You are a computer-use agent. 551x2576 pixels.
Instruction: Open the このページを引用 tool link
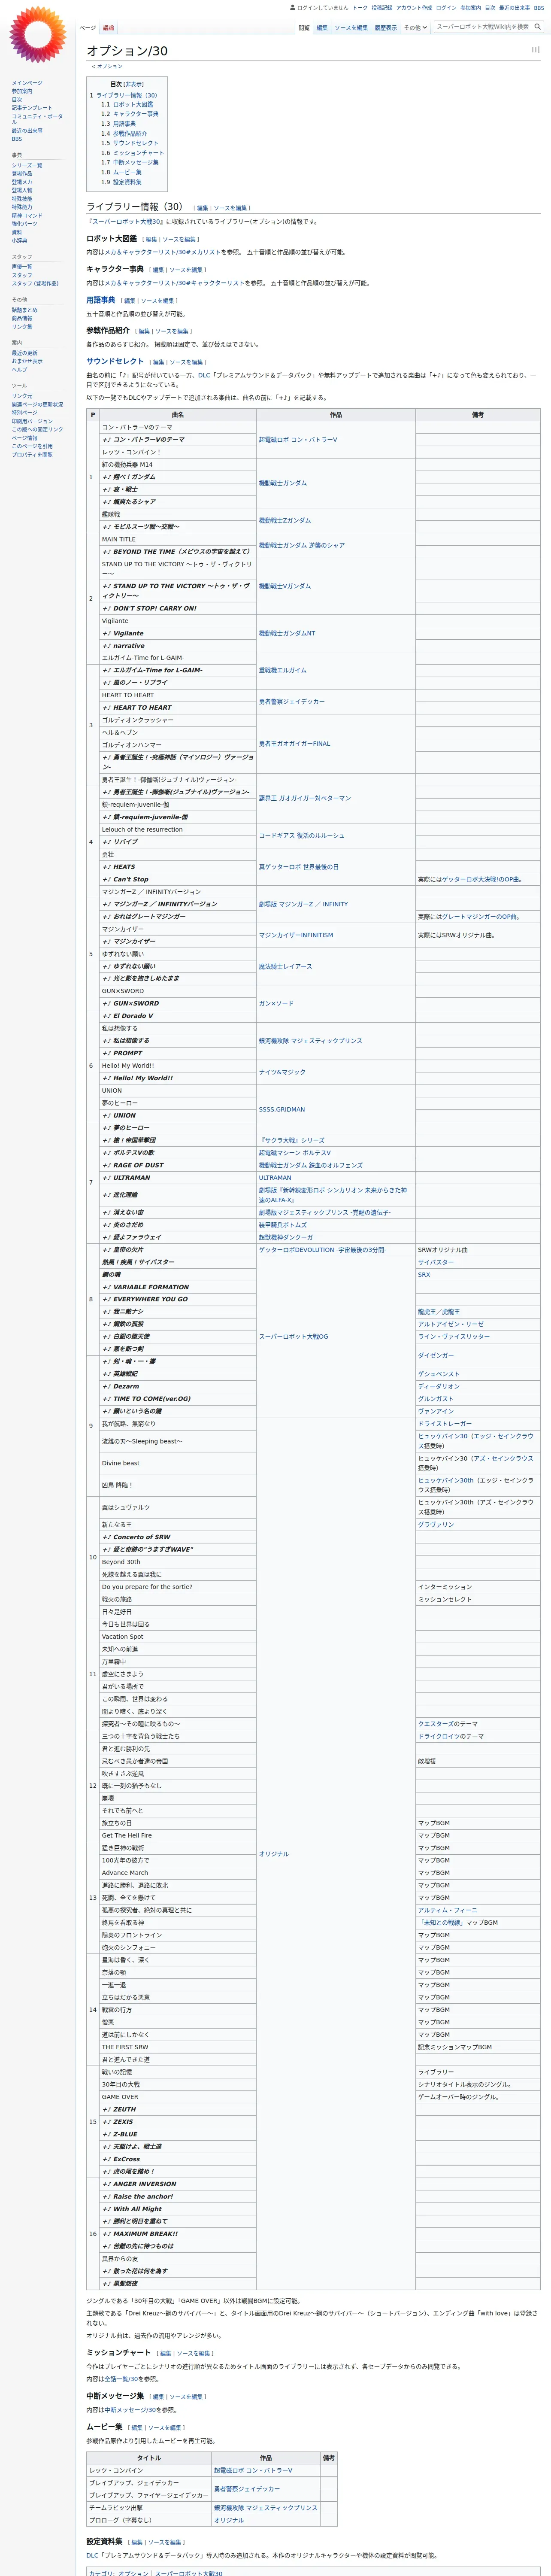pyautogui.click(x=32, y=446)
